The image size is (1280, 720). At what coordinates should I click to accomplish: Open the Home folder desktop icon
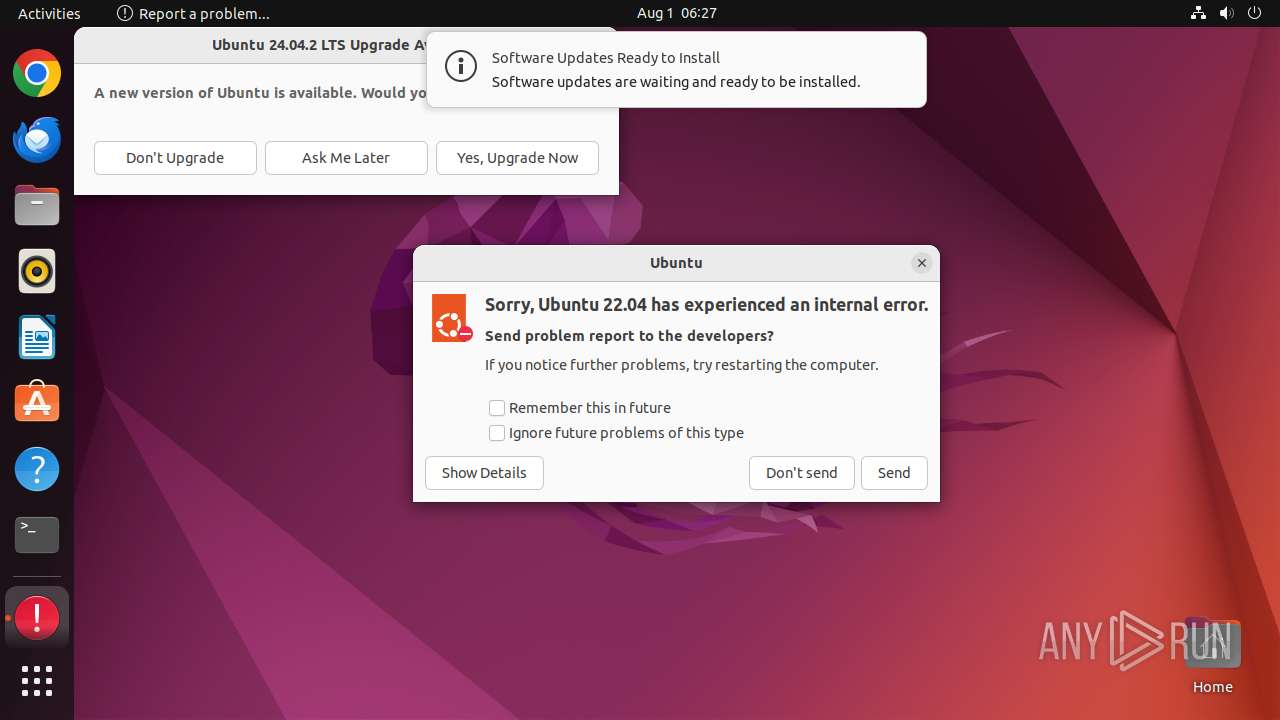tap(1212, 656)
